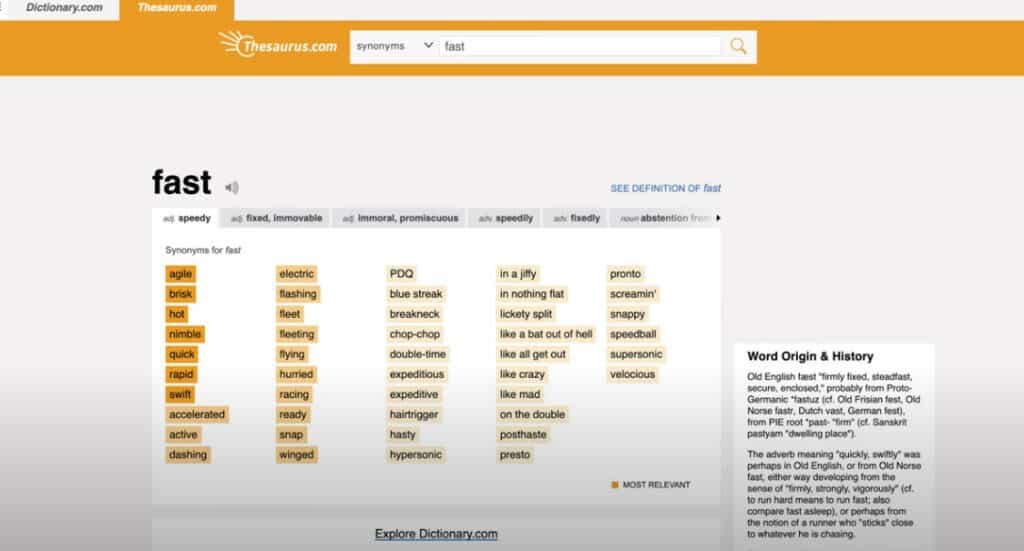Select the Thesaurus.com site tab

tap(176, 8)
